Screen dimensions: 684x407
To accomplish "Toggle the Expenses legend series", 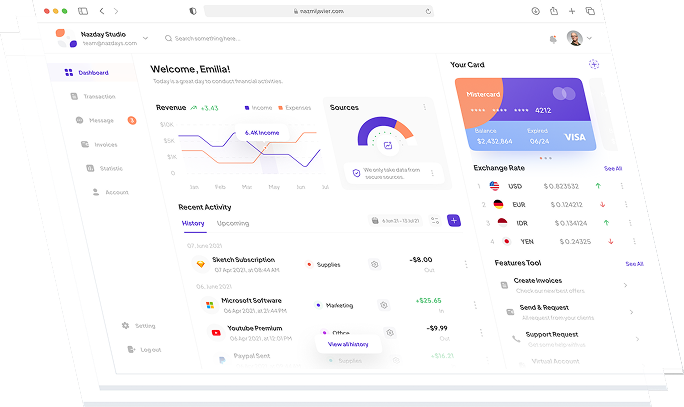I will (294, 108).
